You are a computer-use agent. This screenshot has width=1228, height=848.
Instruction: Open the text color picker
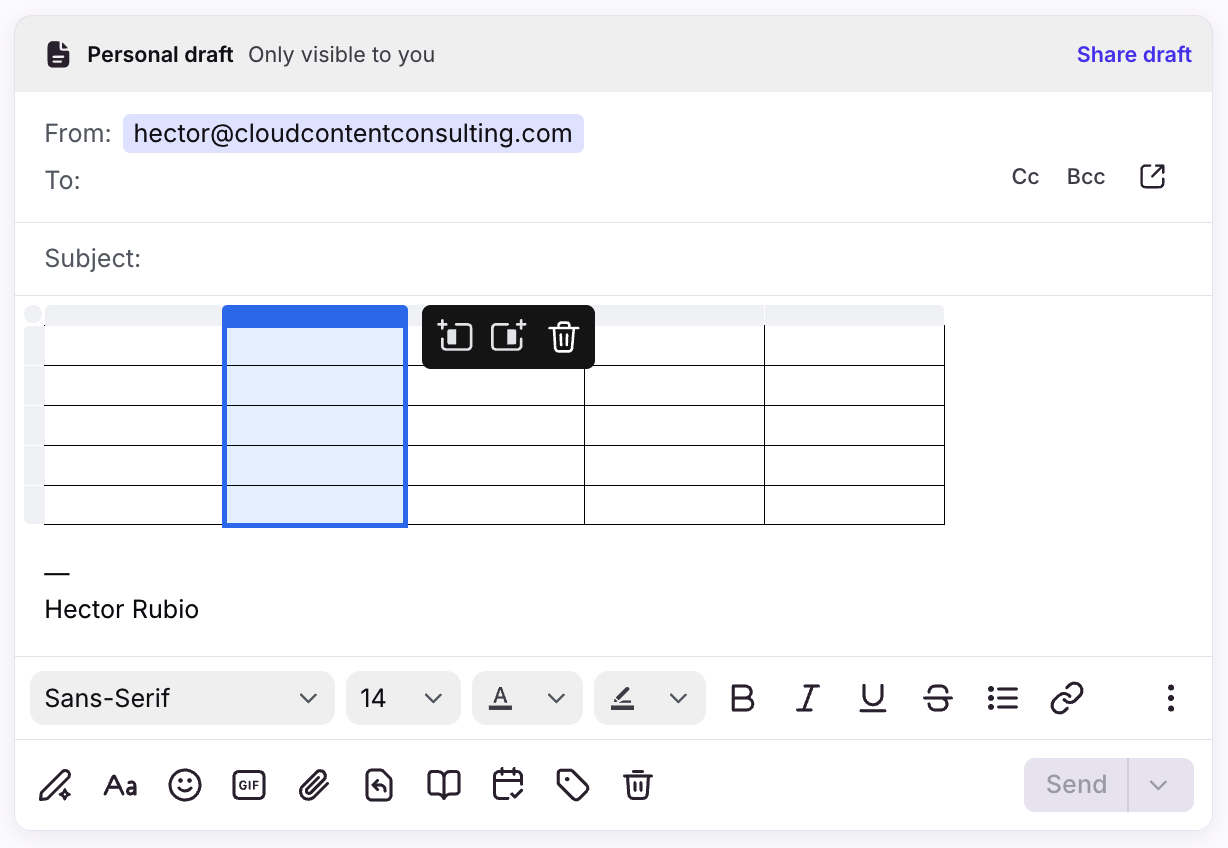click(x=527, y=698)
